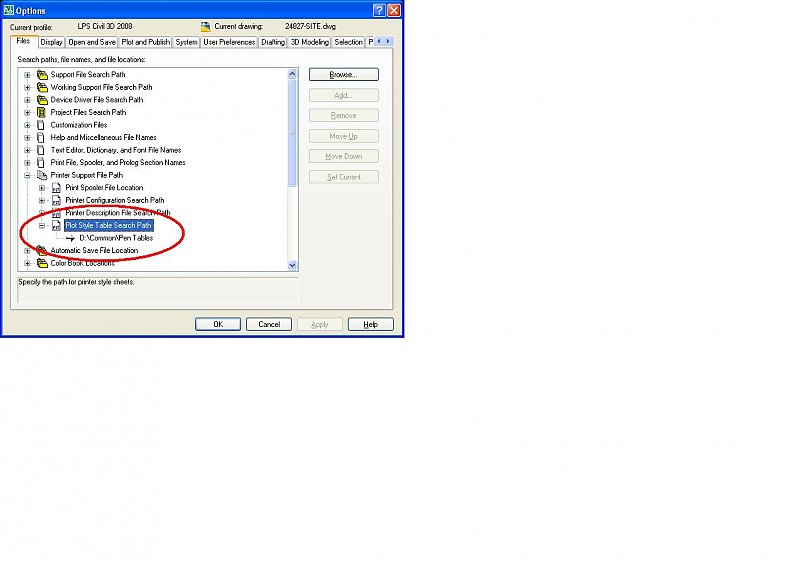
Task: Go to the User Preferences tab
Action: coord(229,42)
